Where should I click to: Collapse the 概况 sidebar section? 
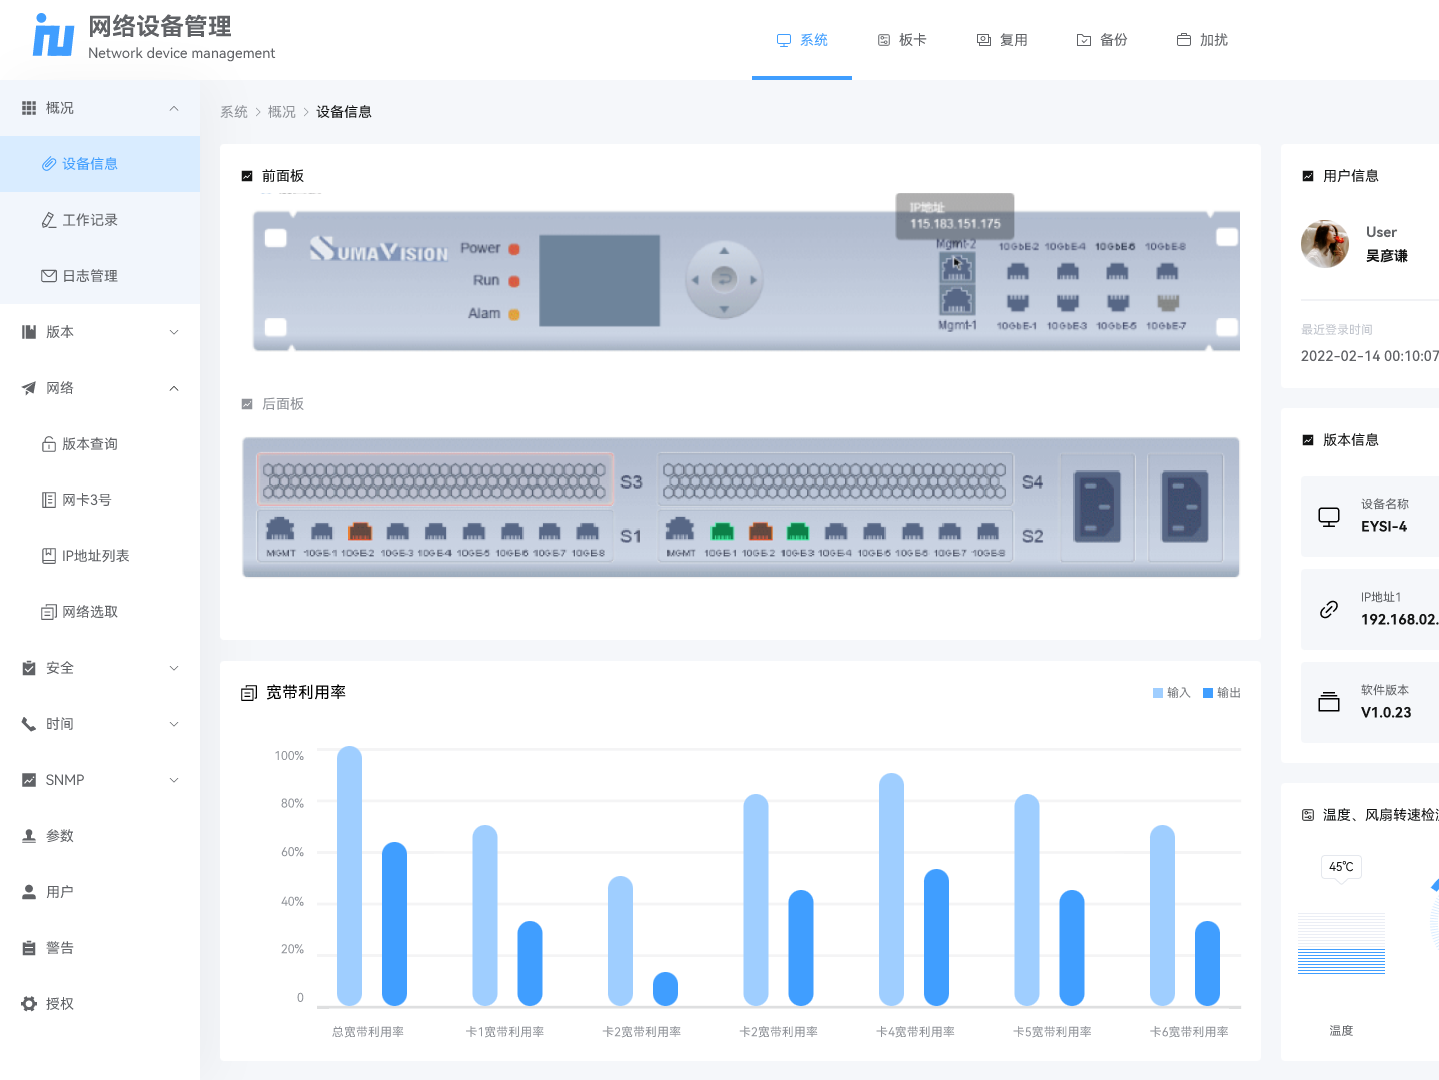[100, 108]
